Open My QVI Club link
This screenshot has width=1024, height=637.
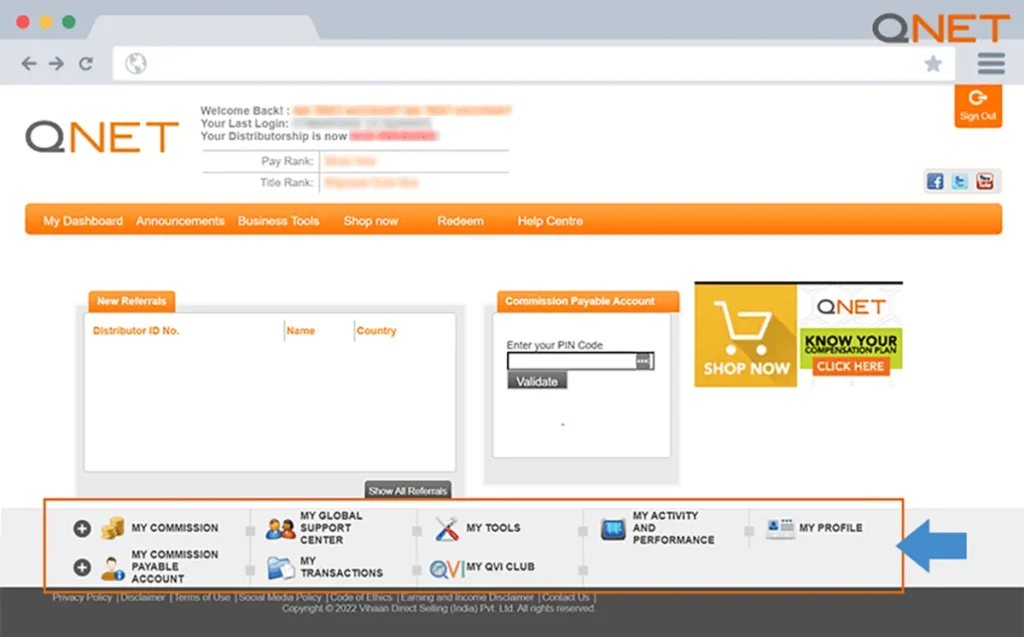pyautogui.click(x=500, y=566)
